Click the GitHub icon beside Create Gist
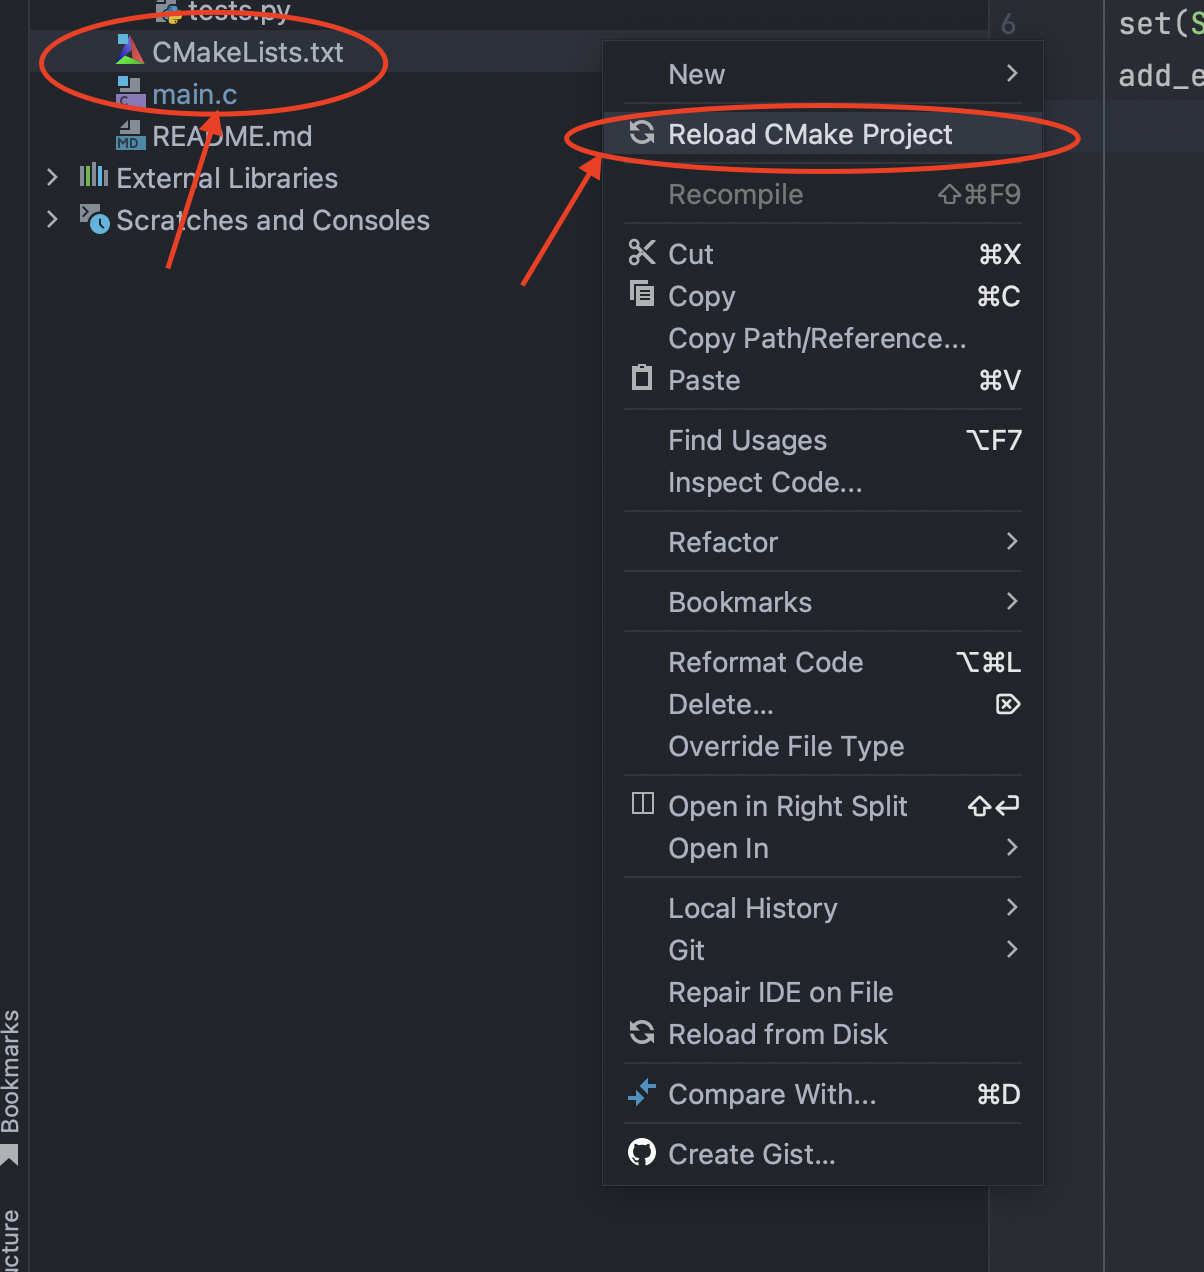The width and height of the screenshot is (1204, 1272). click(641, 1153)
